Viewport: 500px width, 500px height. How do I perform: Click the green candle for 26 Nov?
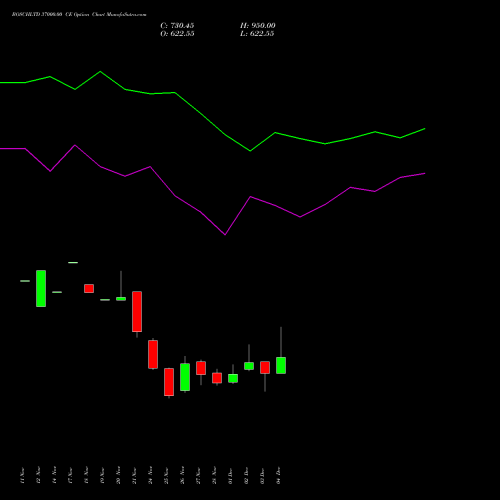point(185,377)
